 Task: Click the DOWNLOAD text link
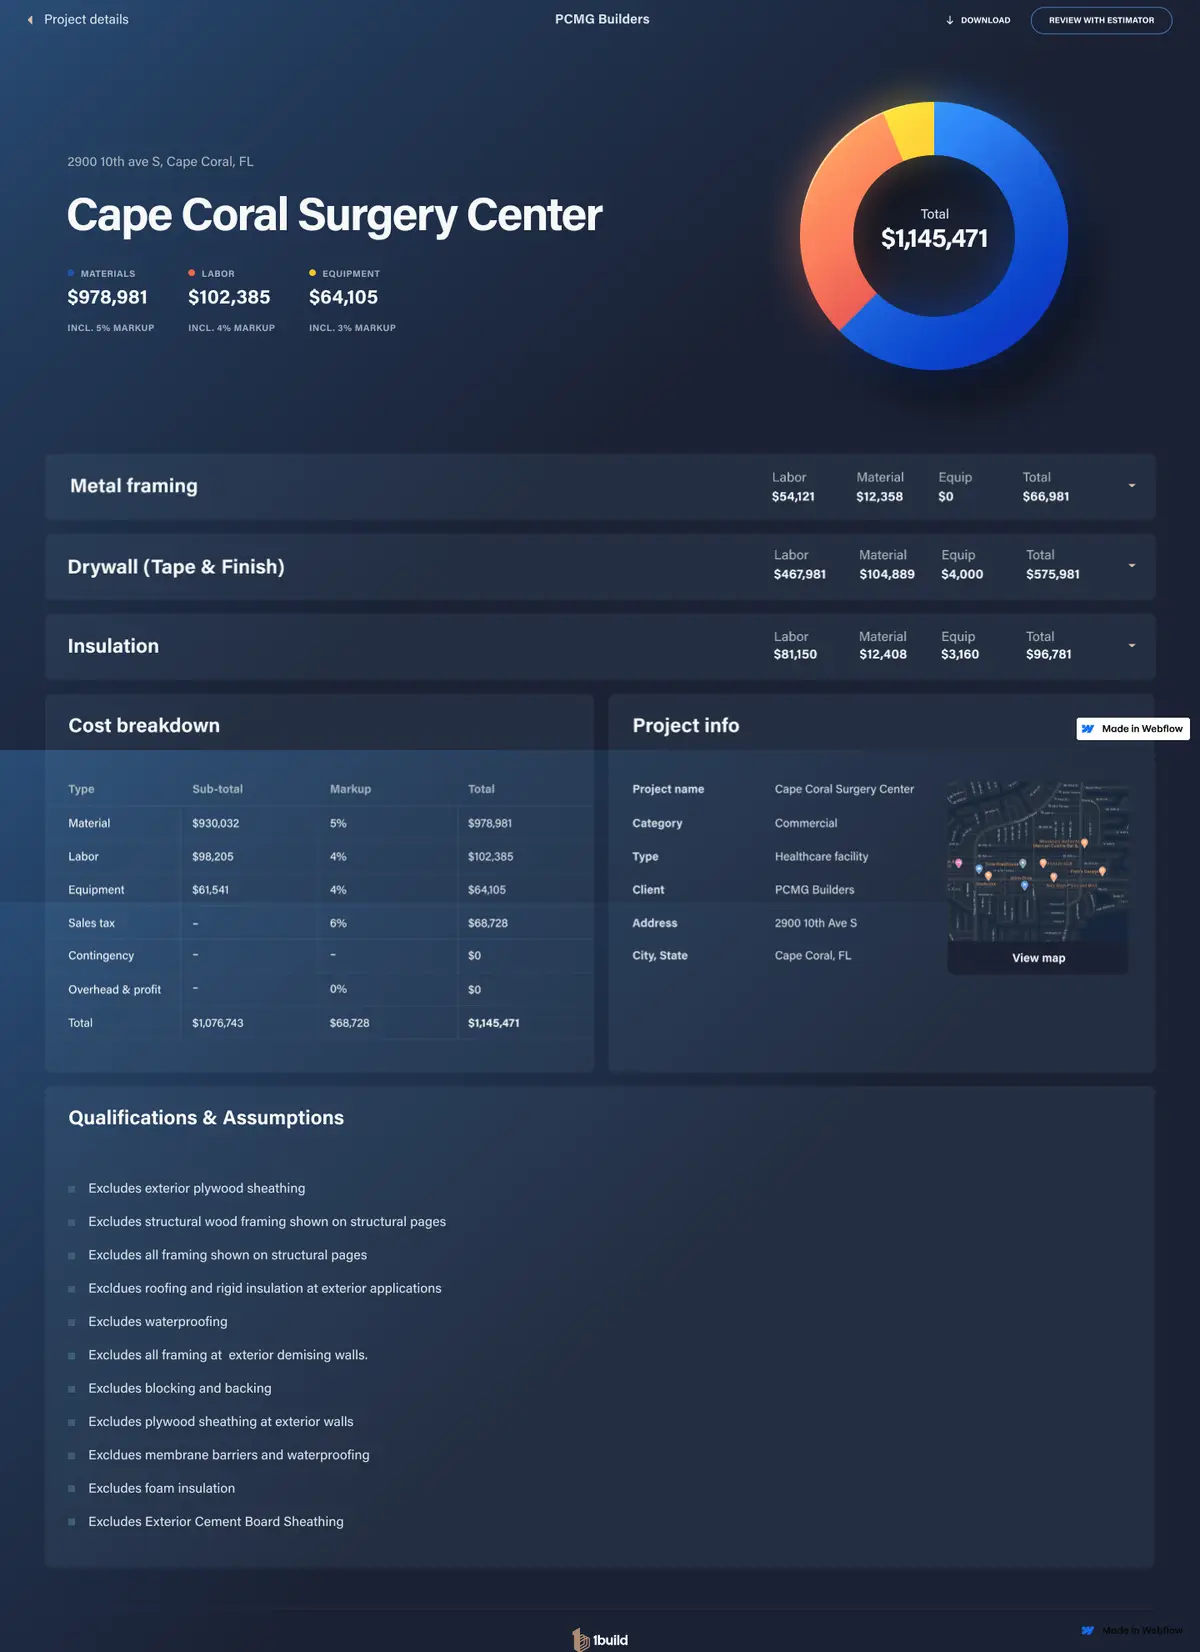pos(985,20)
